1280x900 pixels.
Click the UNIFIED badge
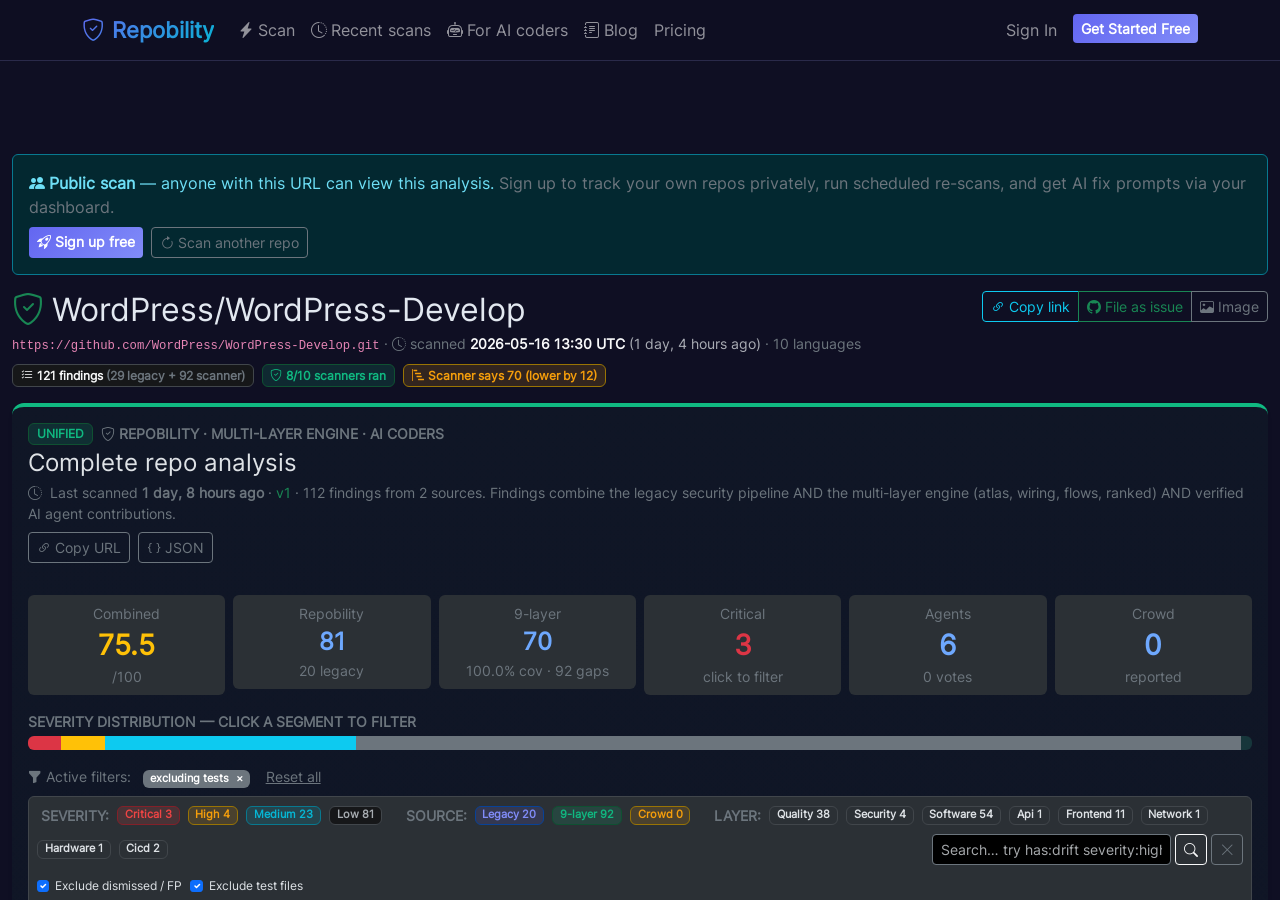click(60, 434)
